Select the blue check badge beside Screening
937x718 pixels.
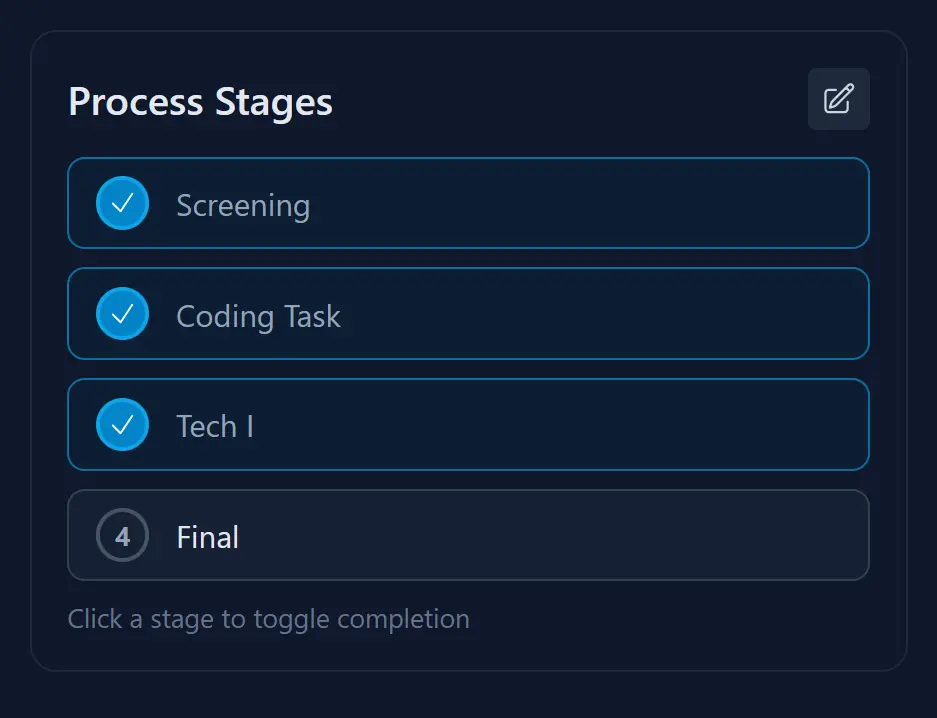pyautogui.click(x=121, y=204)
